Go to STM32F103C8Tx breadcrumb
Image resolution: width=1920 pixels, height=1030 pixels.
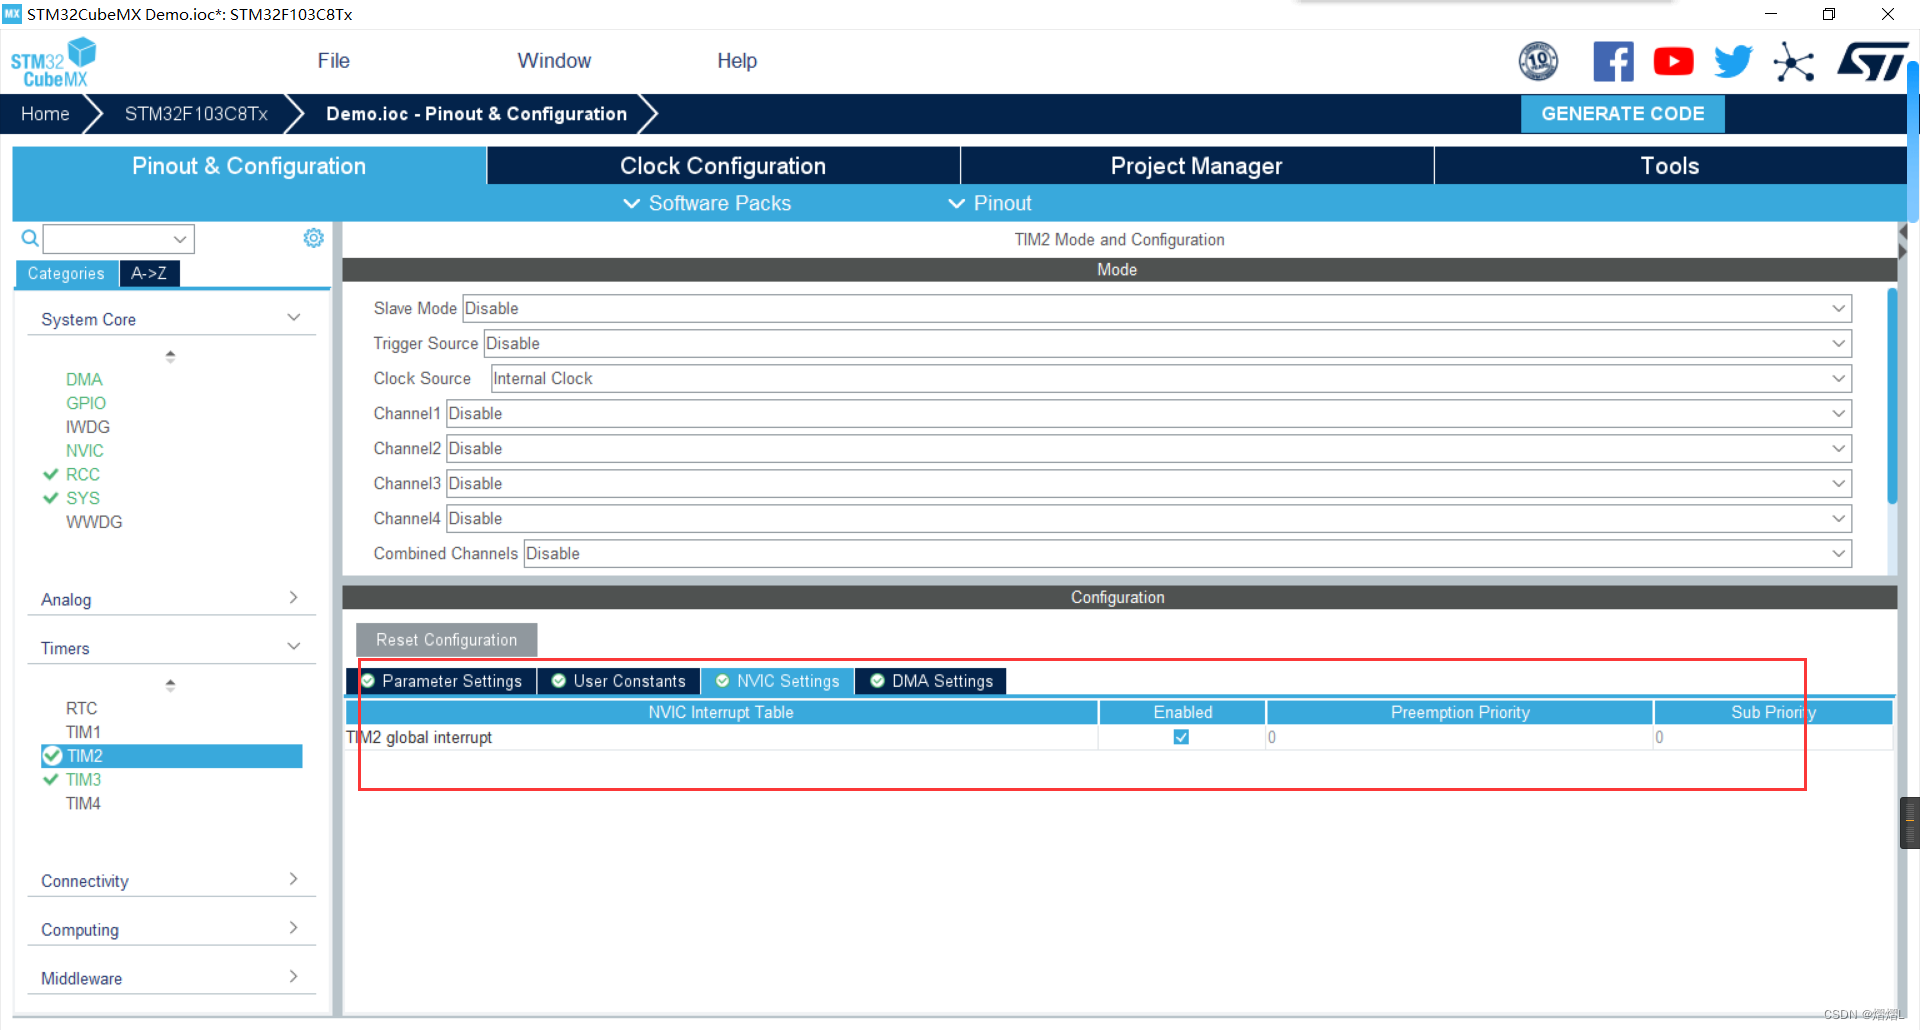coord(196,114)
